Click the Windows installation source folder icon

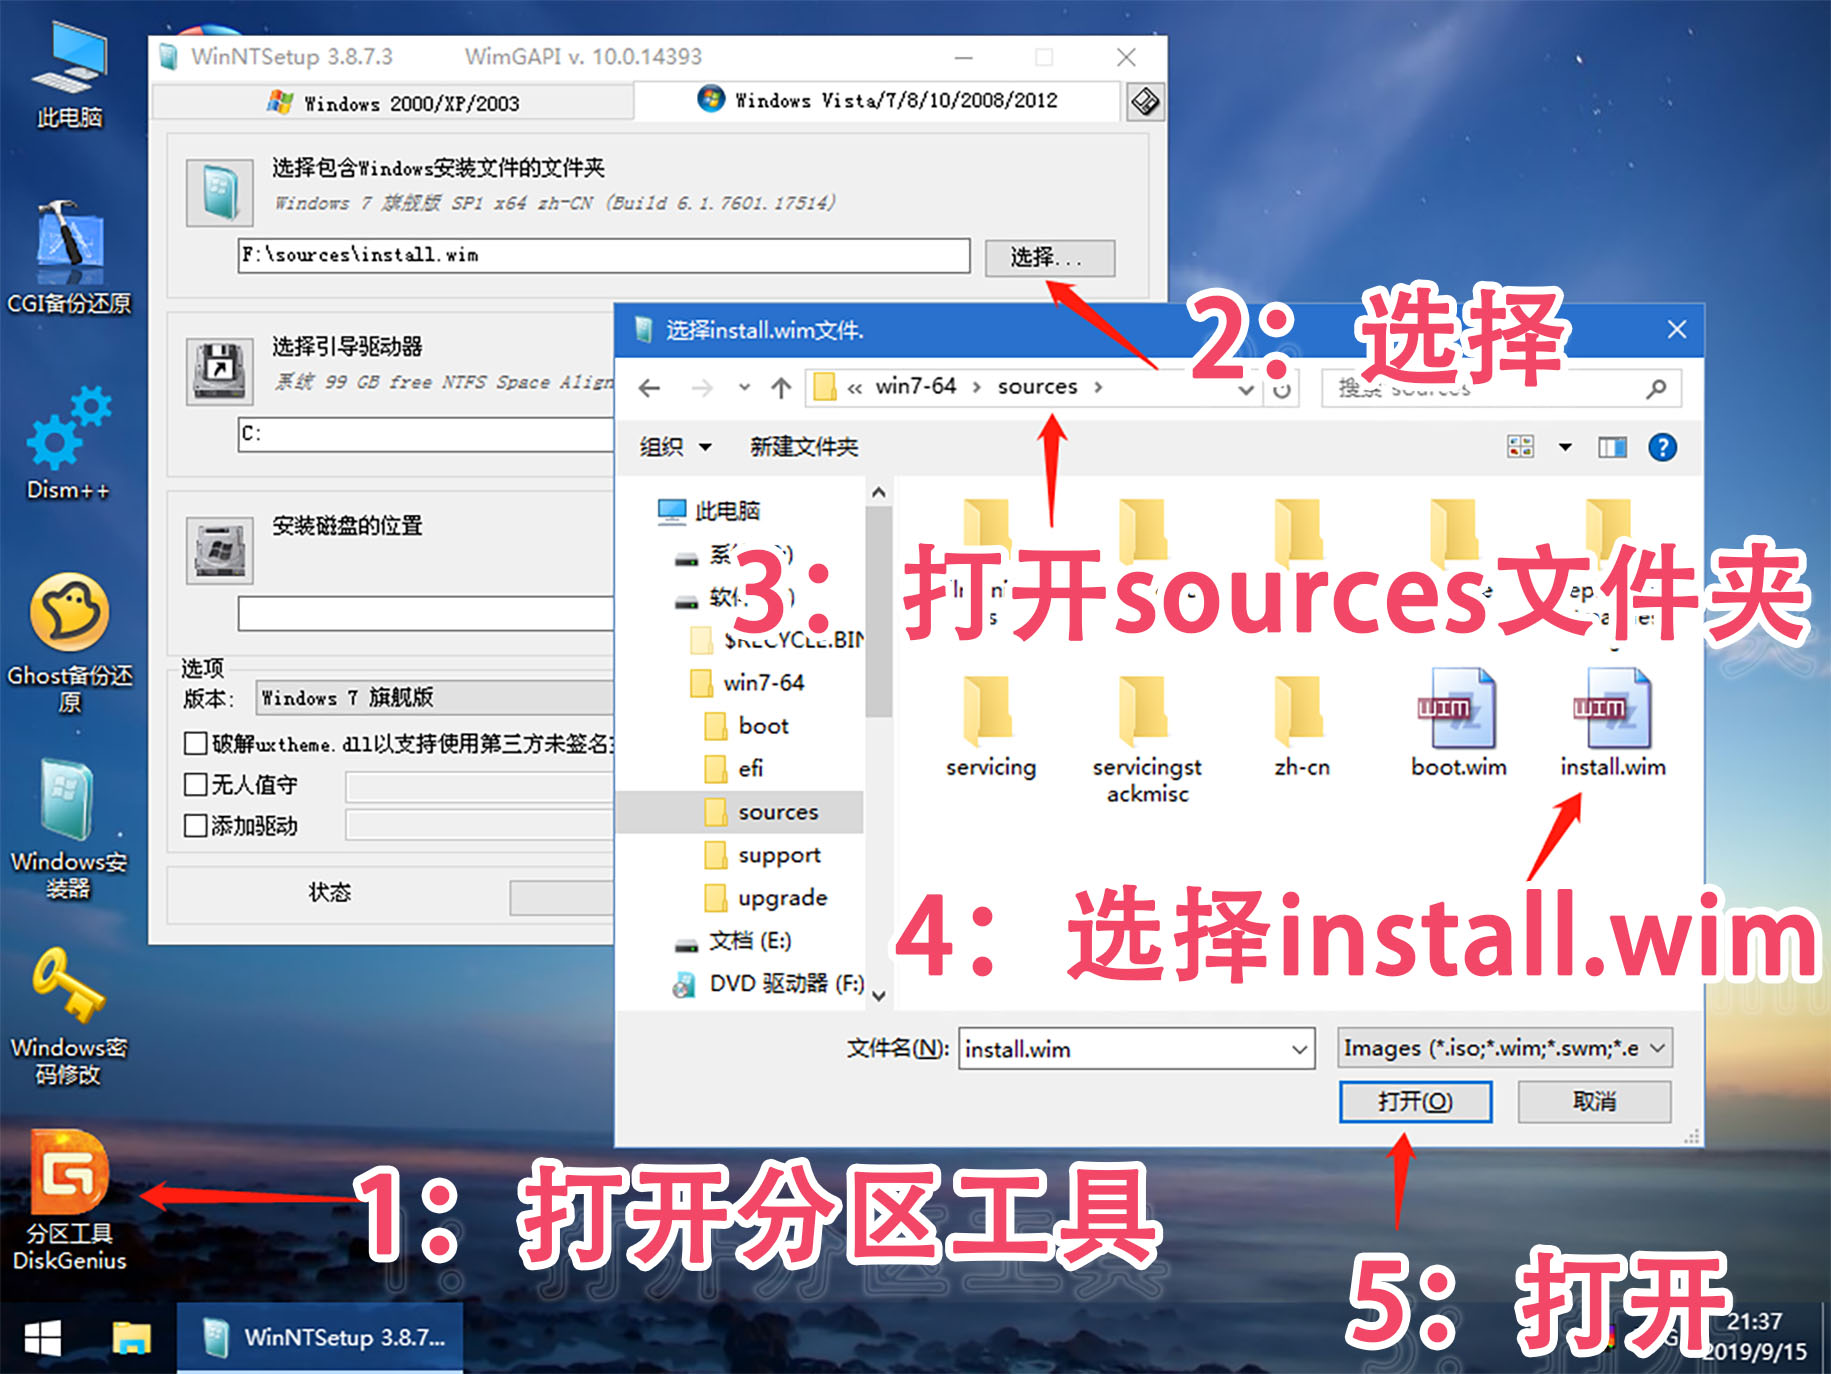point(219,192)
